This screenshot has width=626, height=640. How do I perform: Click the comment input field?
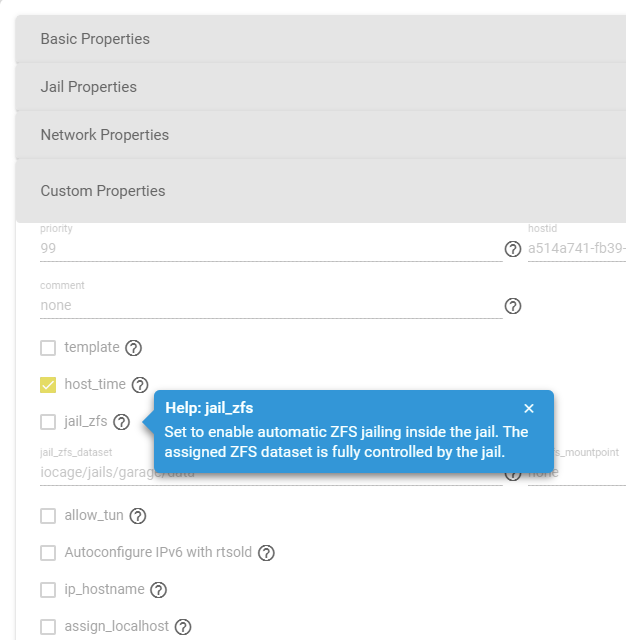270,306
